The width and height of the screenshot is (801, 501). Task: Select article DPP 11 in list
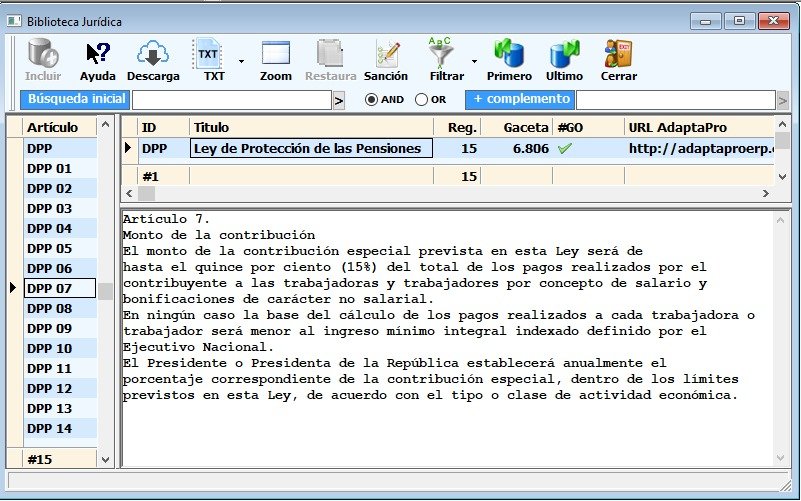50,368
